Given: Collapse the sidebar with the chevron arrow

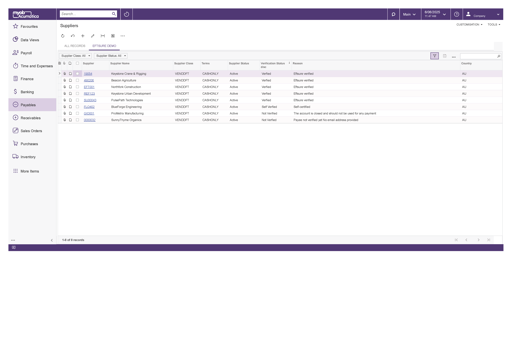Looking at the screenshot, I should point(52,240).
